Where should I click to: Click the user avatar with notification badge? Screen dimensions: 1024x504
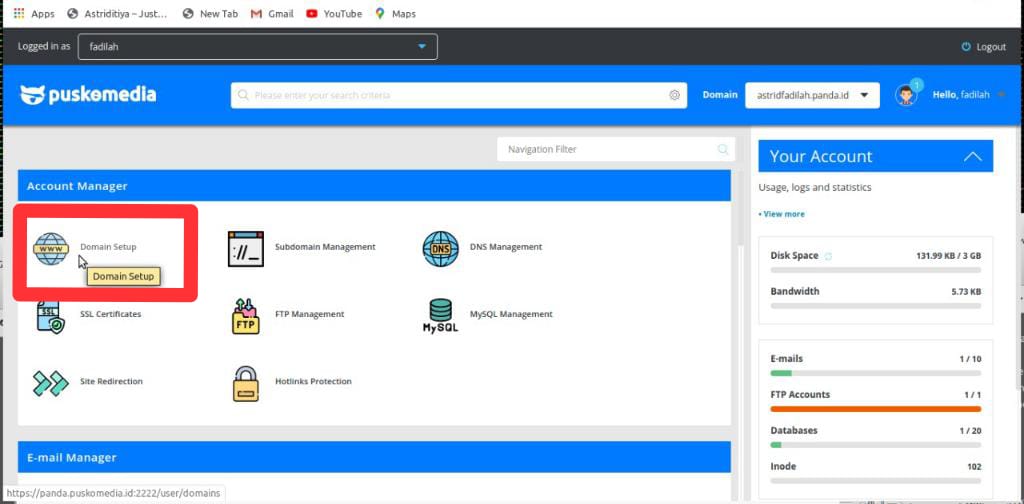tap(906, 95)
